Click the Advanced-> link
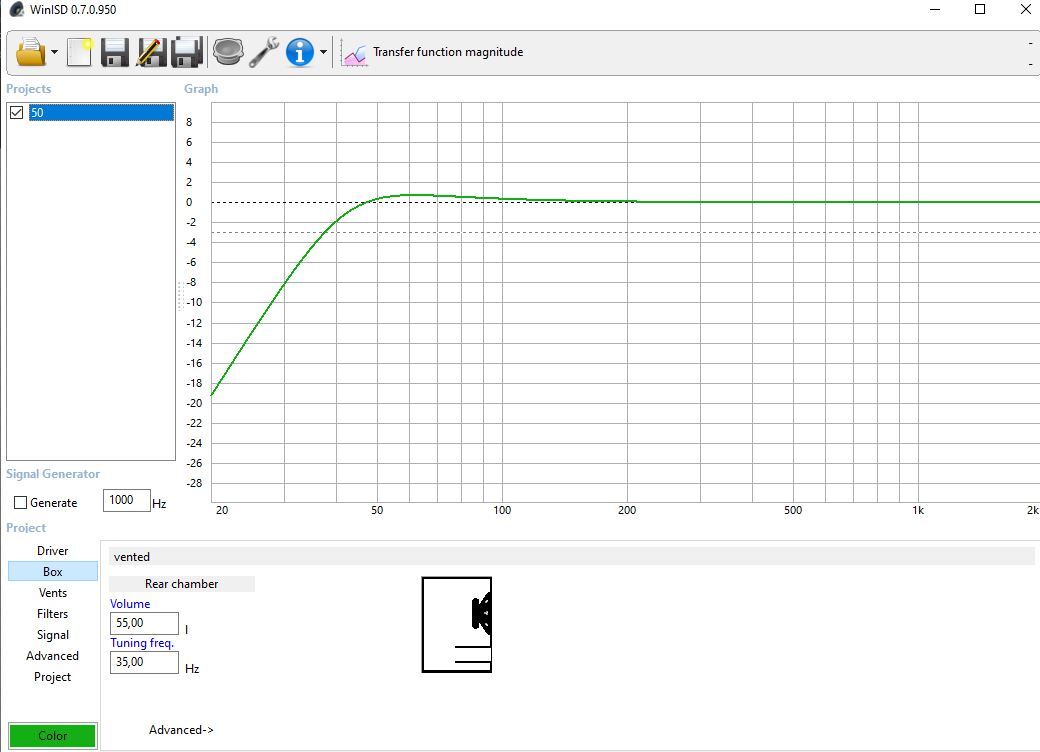The width and height of the screenshot is (1040, 752). [x=181, y=730]
